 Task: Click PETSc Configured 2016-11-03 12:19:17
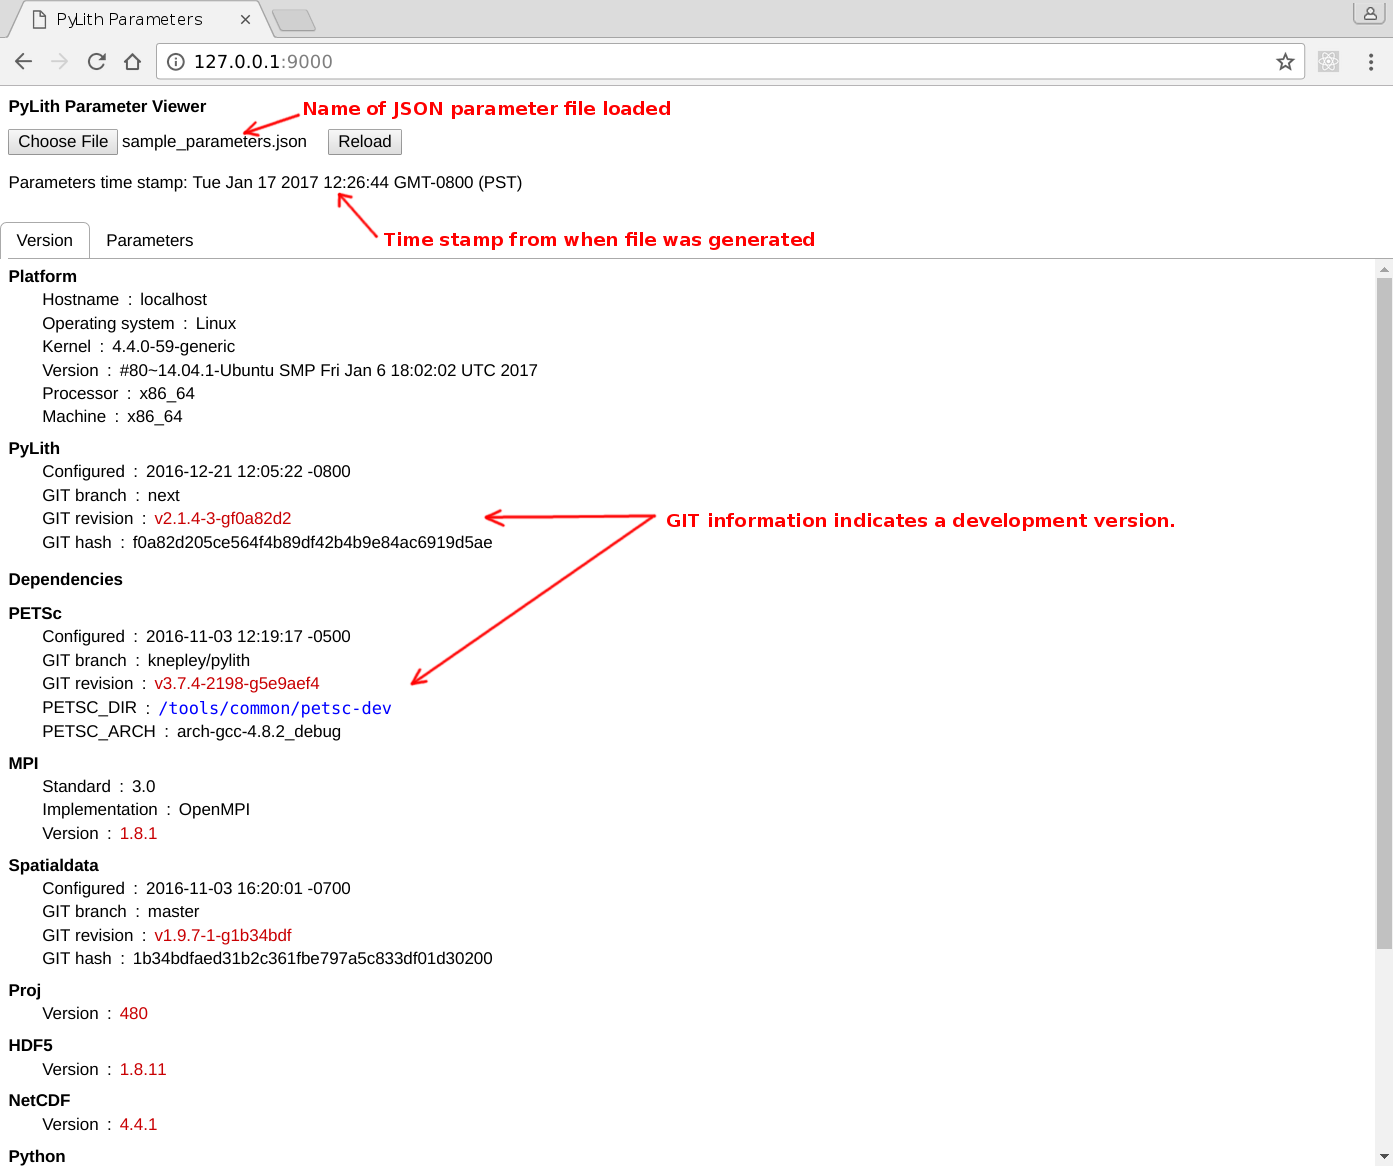click(x=248, y=636)
